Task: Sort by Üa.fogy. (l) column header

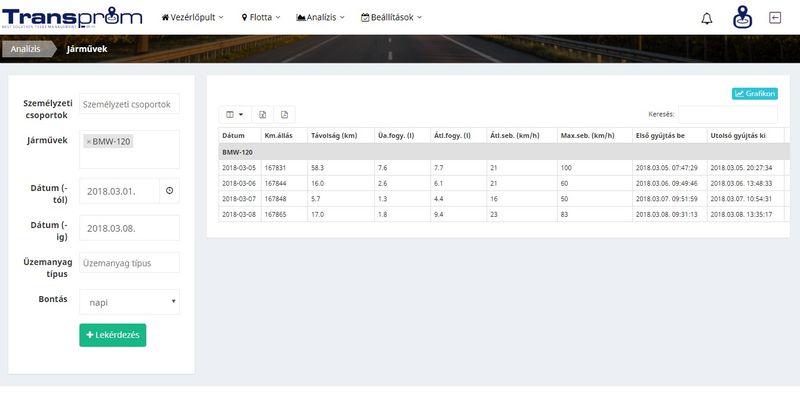Action: (402, 136)
